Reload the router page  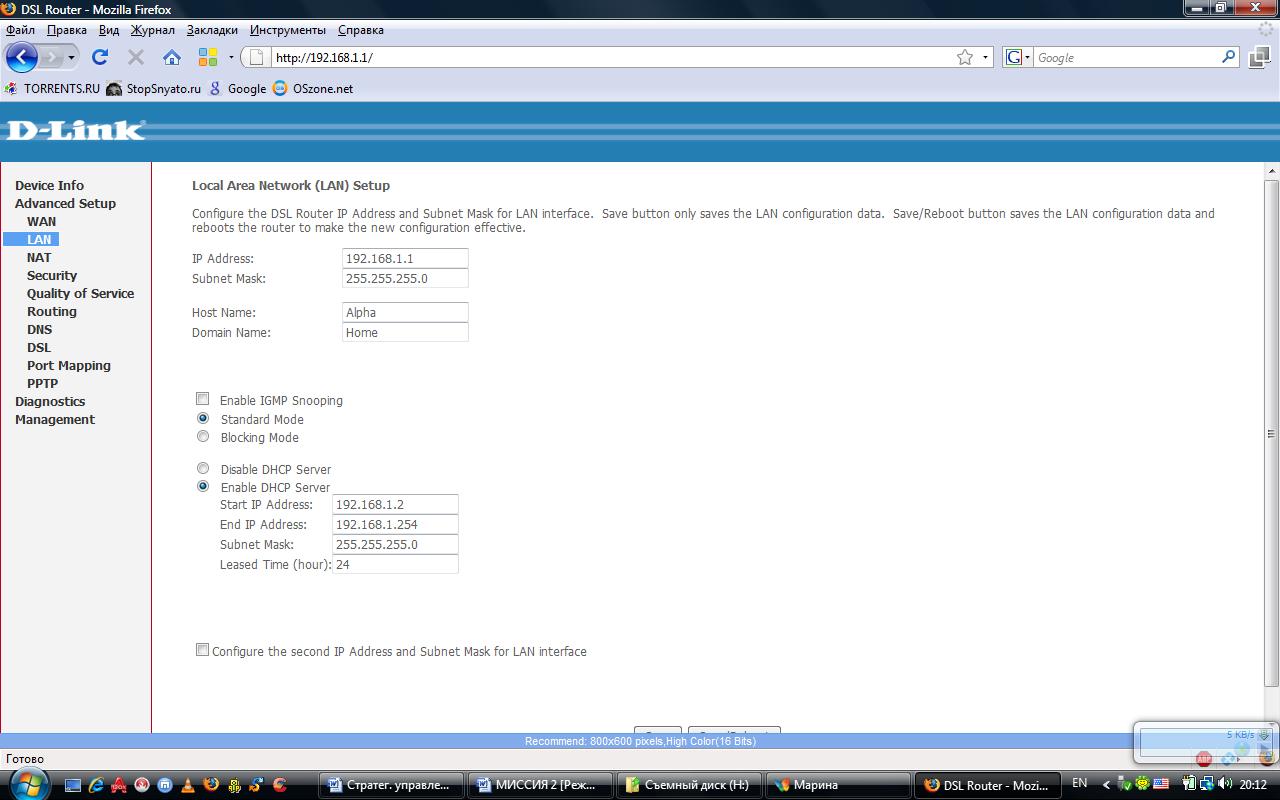[100, 57]
